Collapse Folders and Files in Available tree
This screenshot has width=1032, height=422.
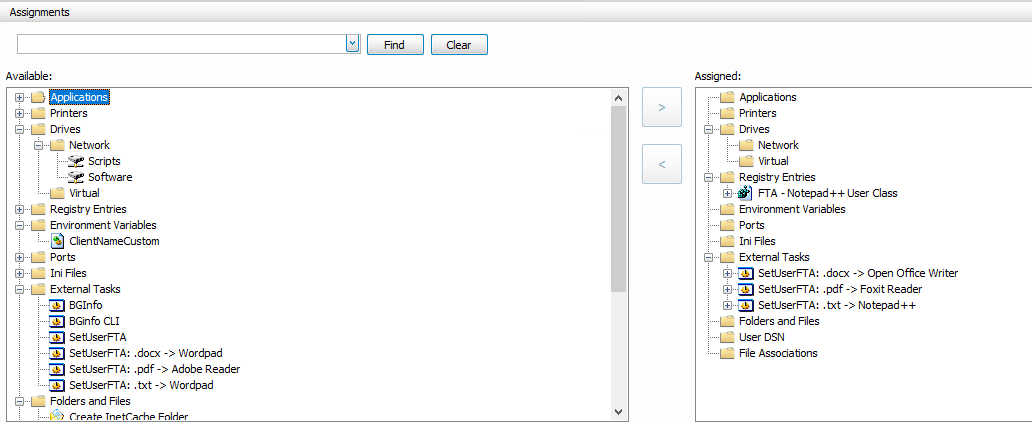[19, 402]
